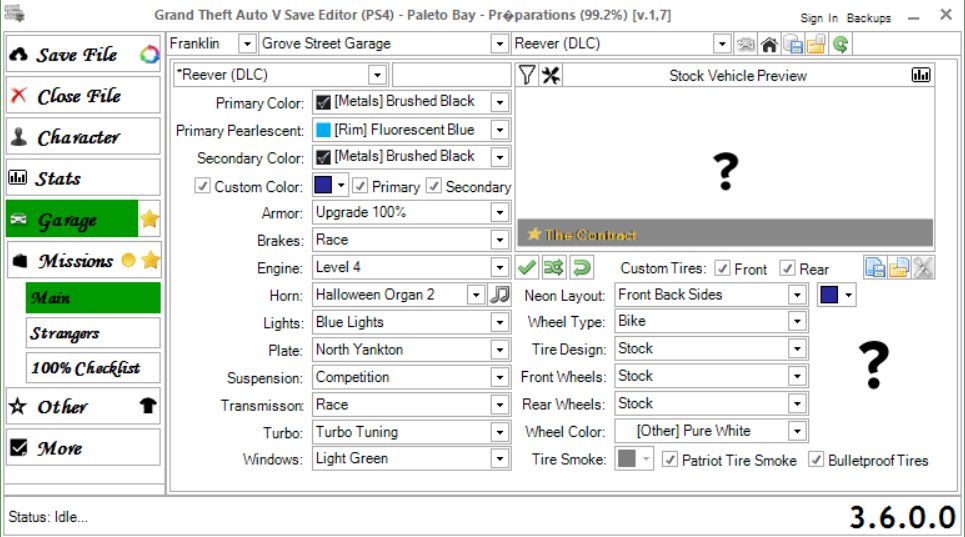Expand the Neon Layout Front Back Sides dropdown
965x537 pixels.
(798, 295)
